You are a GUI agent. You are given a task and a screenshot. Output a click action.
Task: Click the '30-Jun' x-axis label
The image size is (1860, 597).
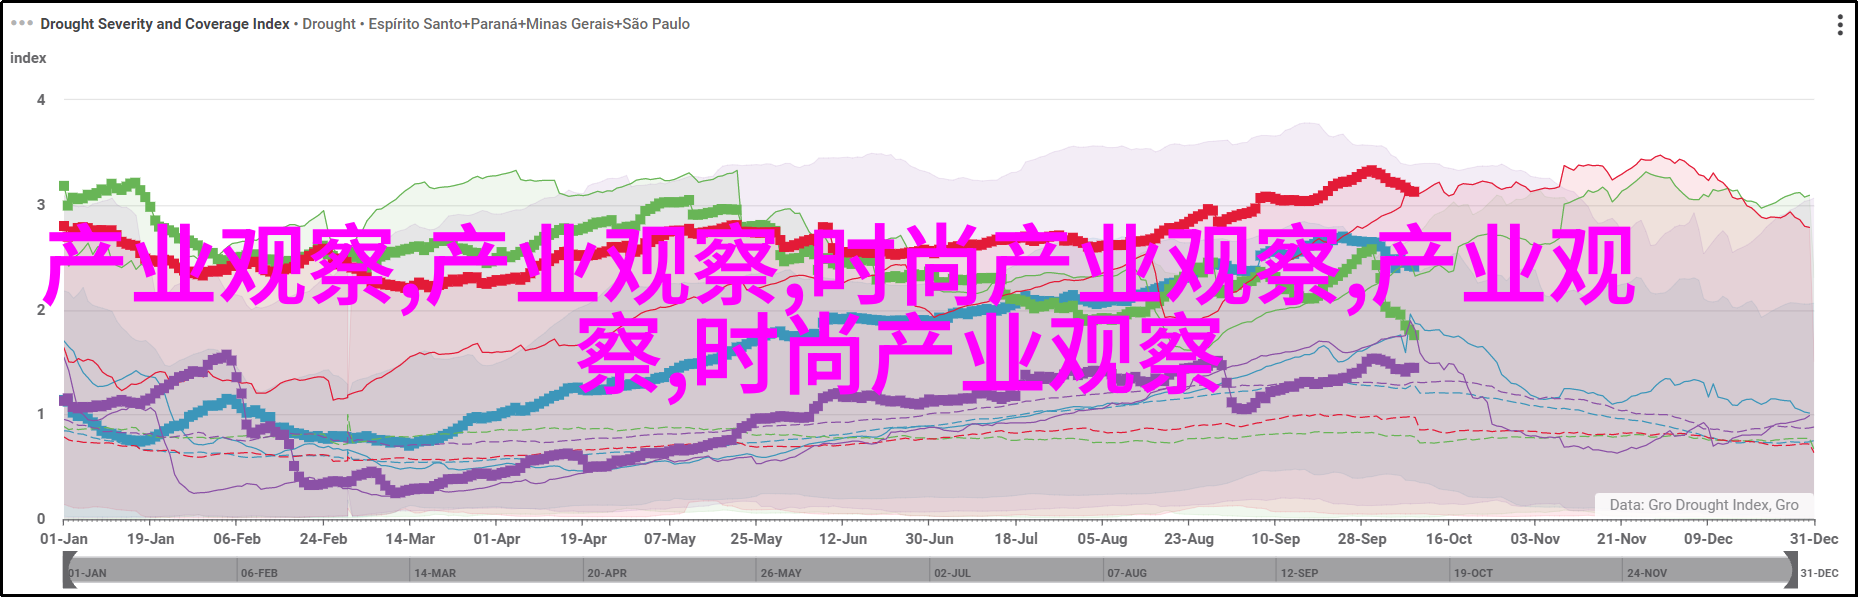[929, 539]
